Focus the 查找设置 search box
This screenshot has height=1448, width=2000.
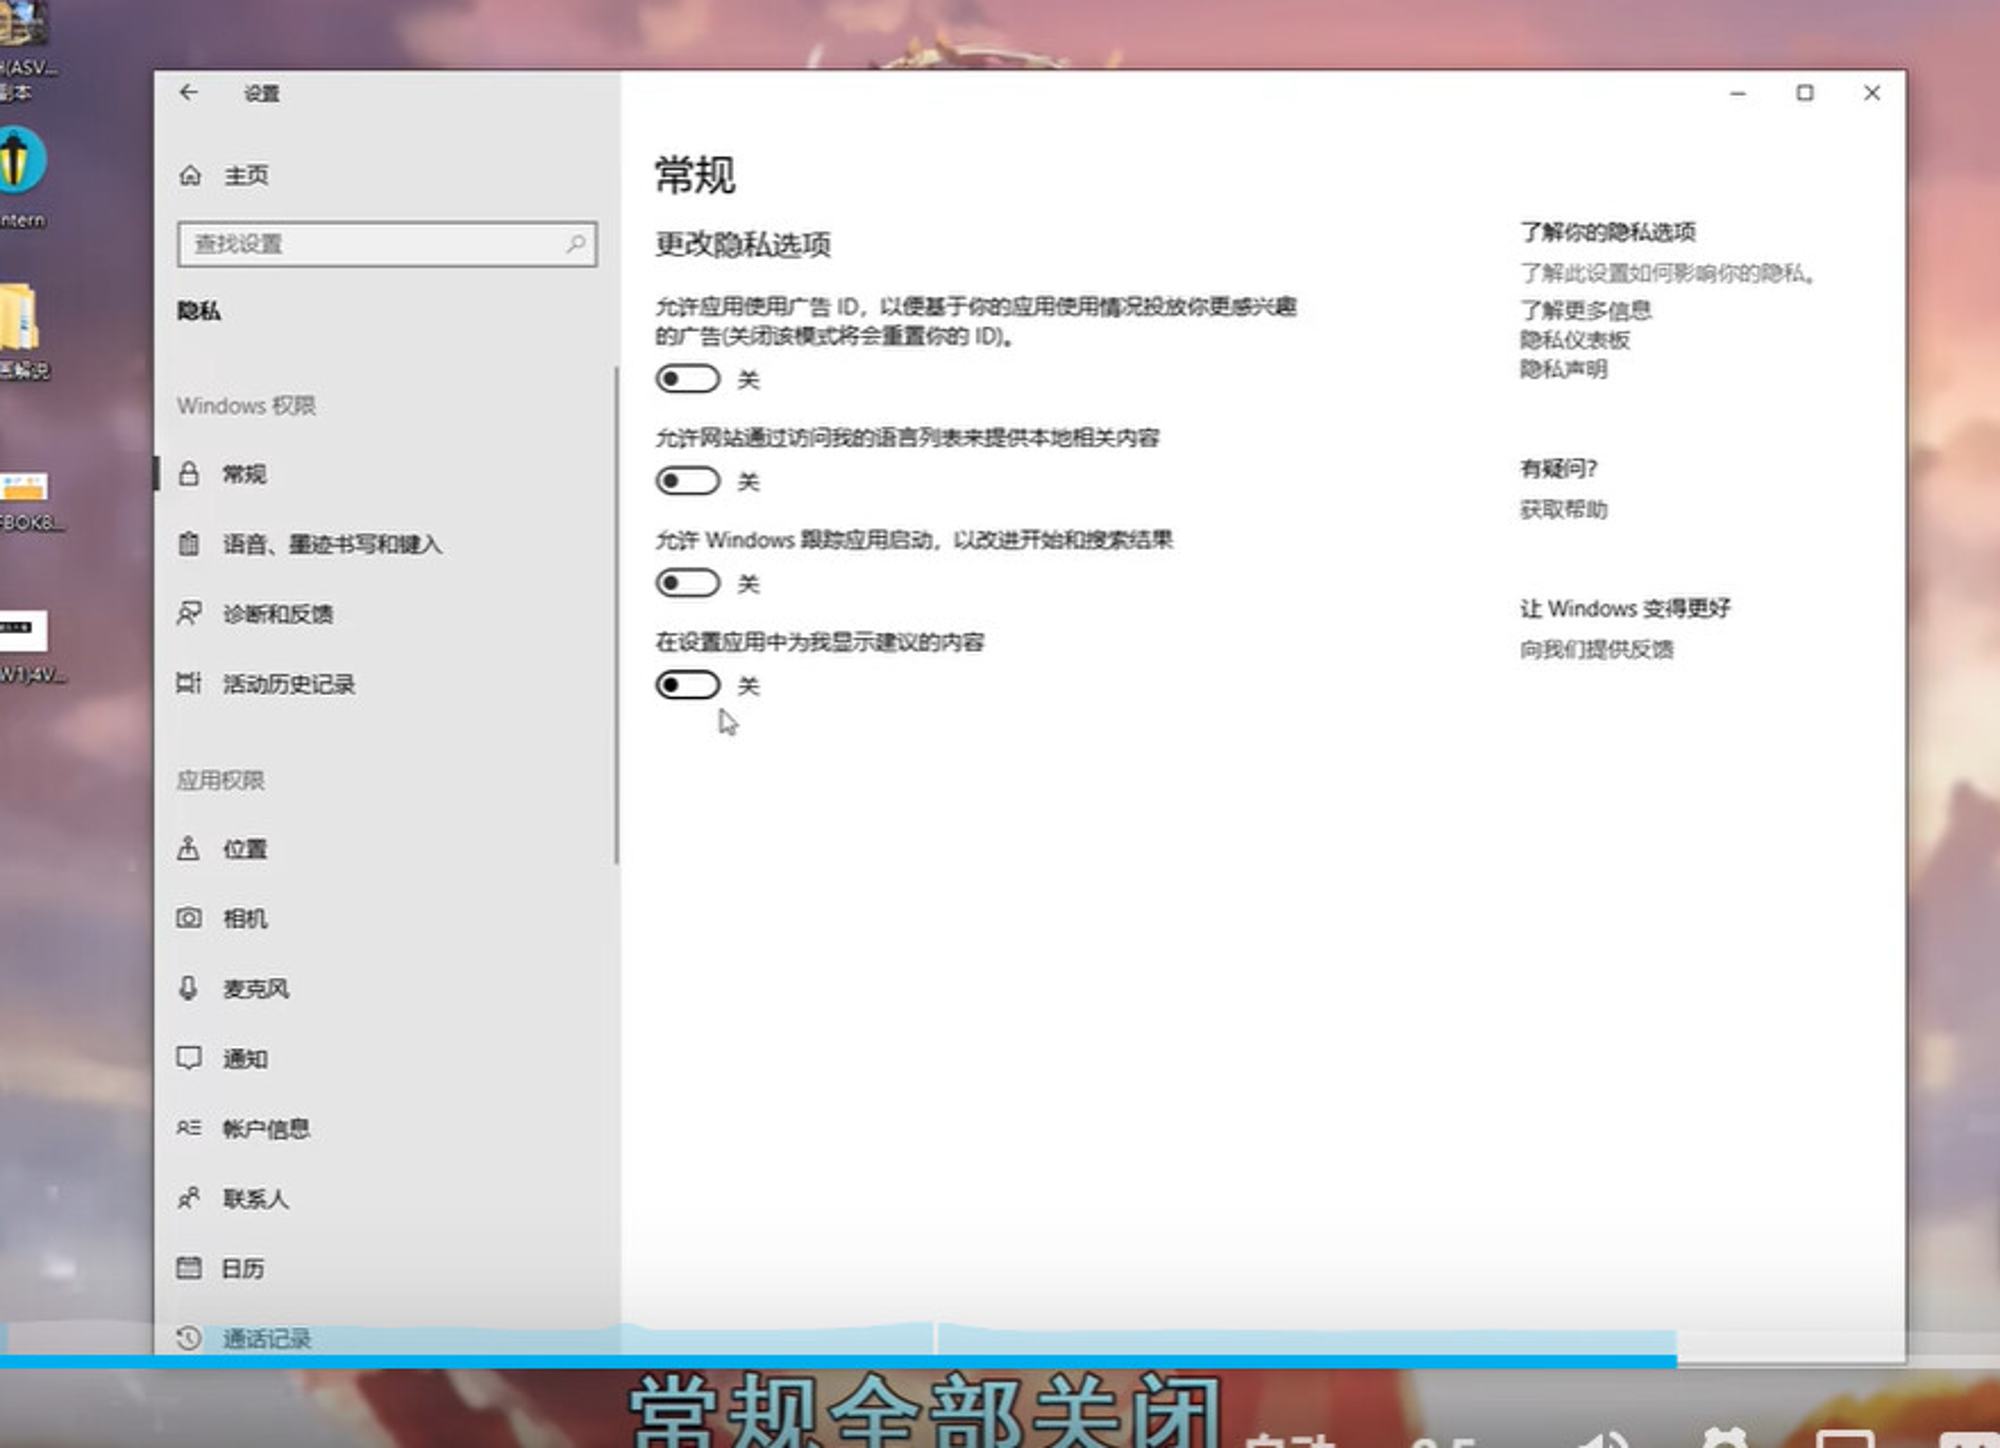[387, 244]
